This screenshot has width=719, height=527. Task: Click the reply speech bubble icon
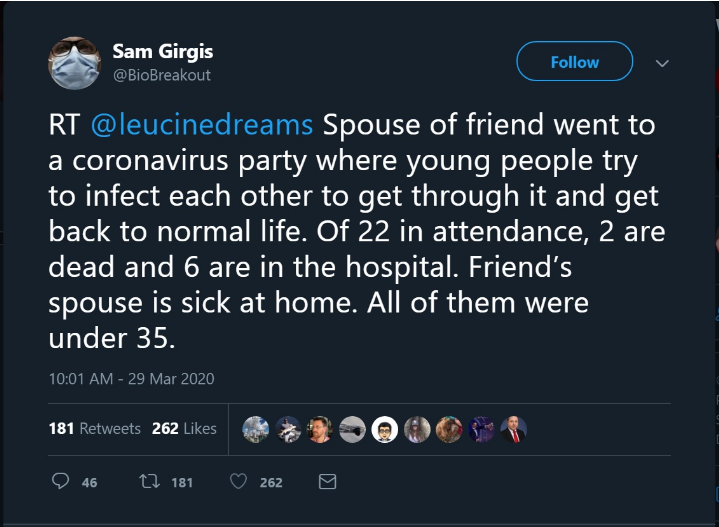point(60,482)
